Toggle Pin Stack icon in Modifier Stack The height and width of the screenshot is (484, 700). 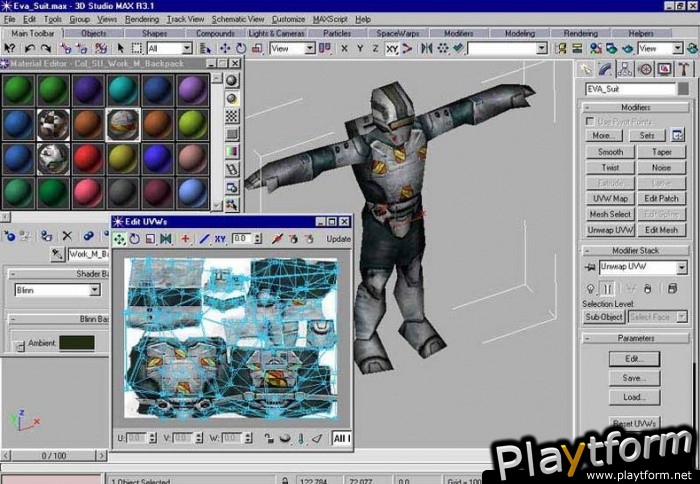click(x=590, y=267)
